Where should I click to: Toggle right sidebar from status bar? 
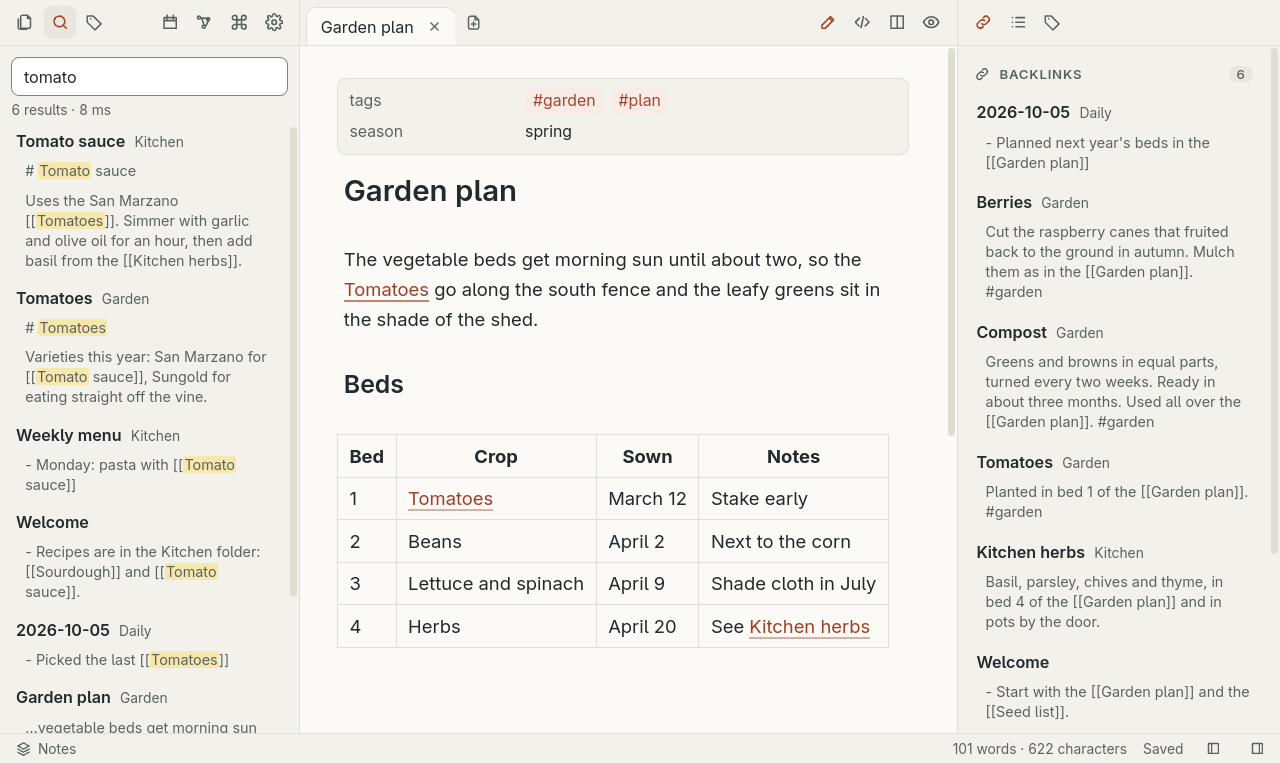pyautogui.click(x=1258, y=749)
